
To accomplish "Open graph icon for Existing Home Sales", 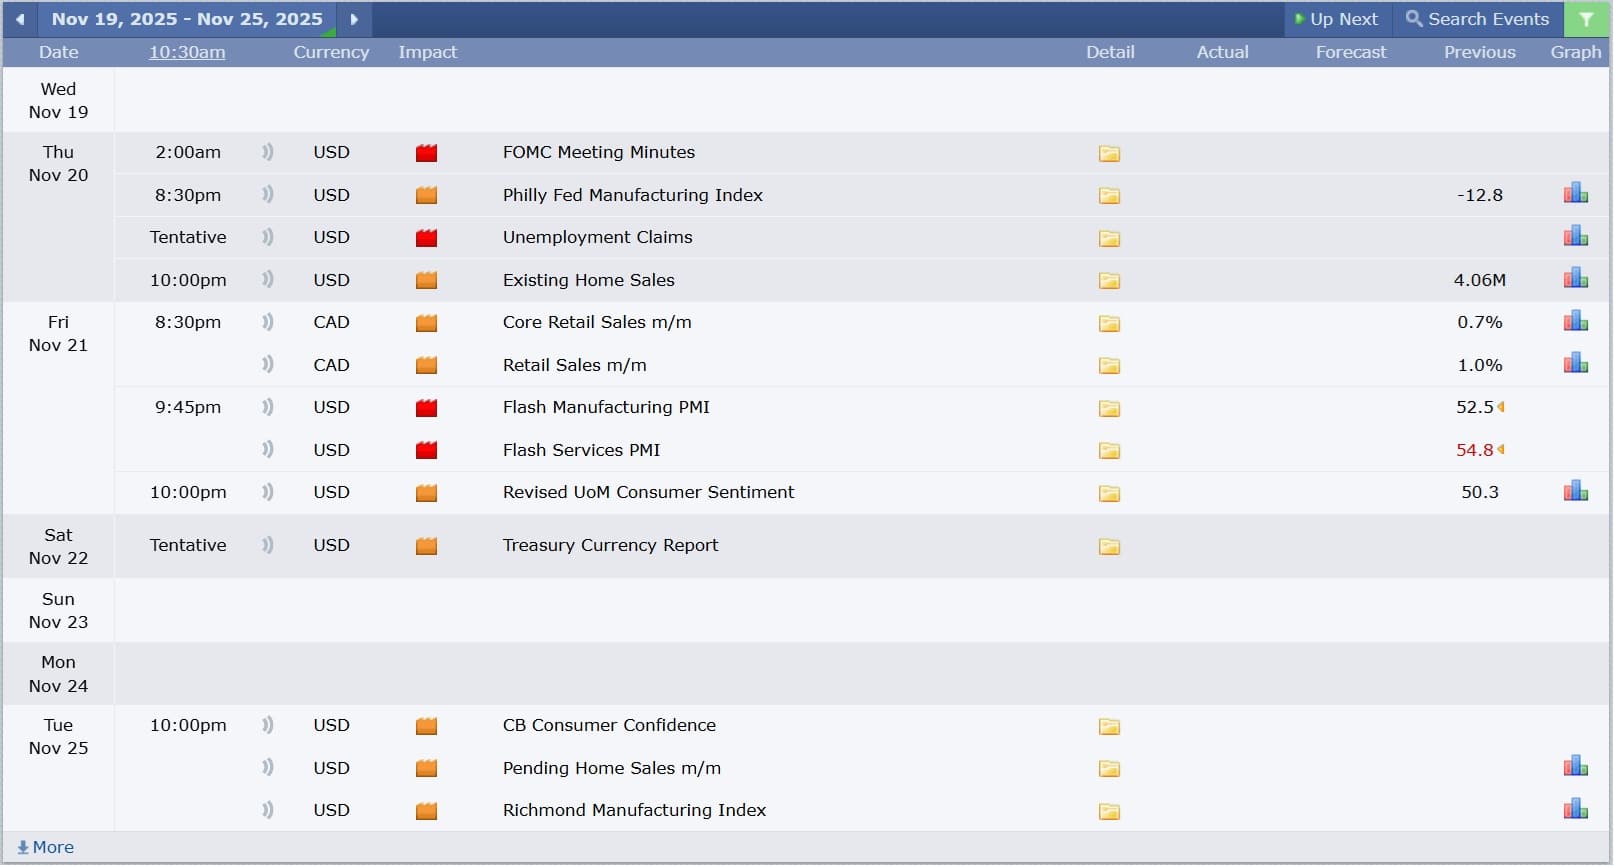I will point(1575,279).
